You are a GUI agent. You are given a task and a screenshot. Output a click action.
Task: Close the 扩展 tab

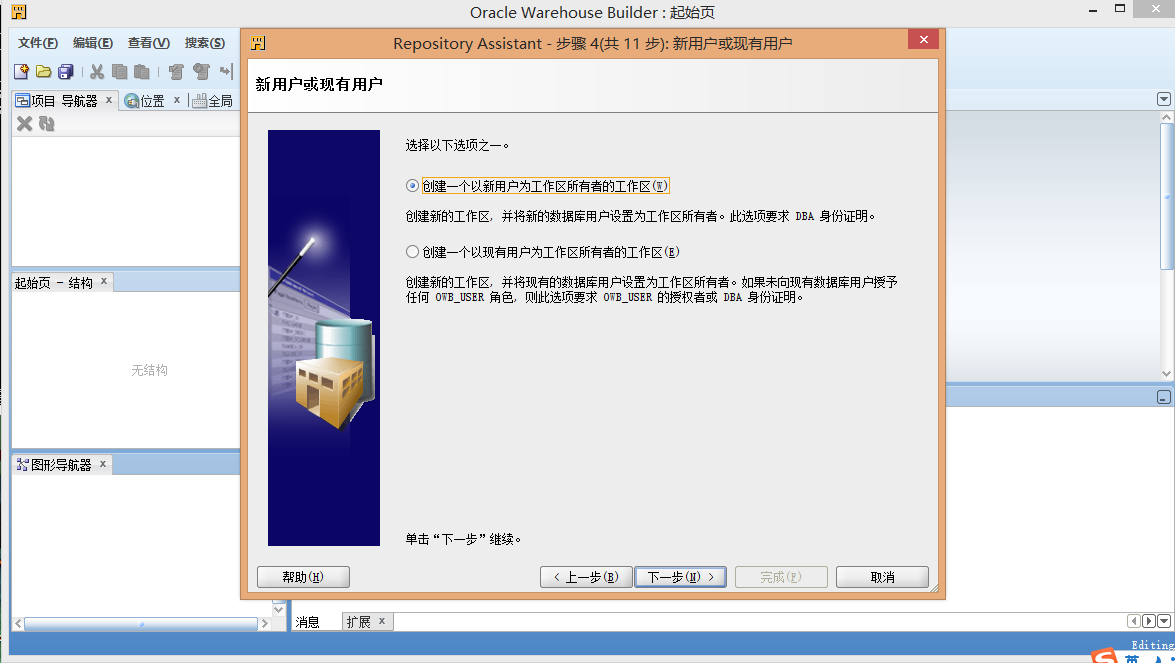coord(381,620)
